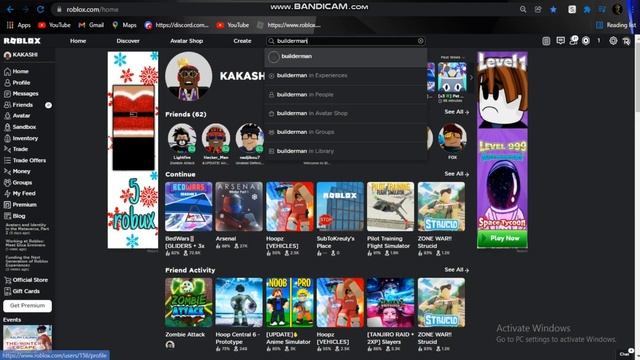Image resolution: width=640 pixels, height=360 pixels.
Task: Reload the page with the browser refresh icon
Action: pos(40,9)
